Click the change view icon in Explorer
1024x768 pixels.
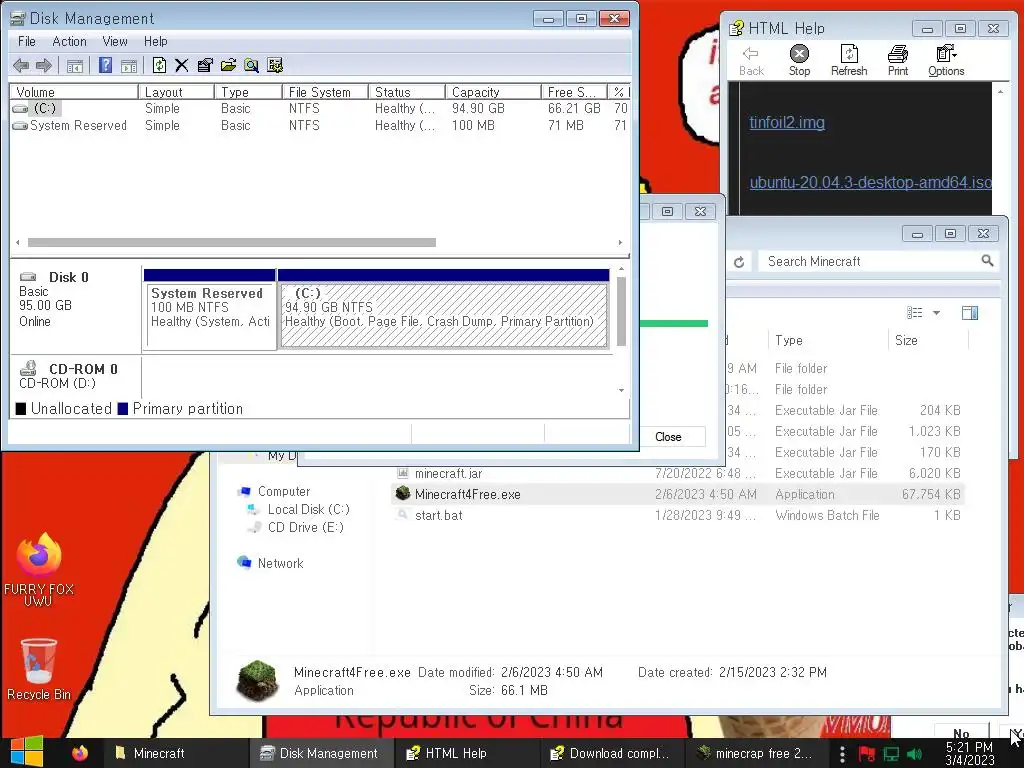point(915,313)
